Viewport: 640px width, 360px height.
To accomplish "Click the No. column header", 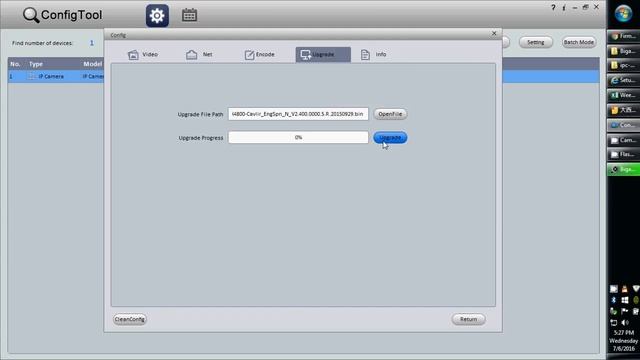I will click(x=15, y=64).
